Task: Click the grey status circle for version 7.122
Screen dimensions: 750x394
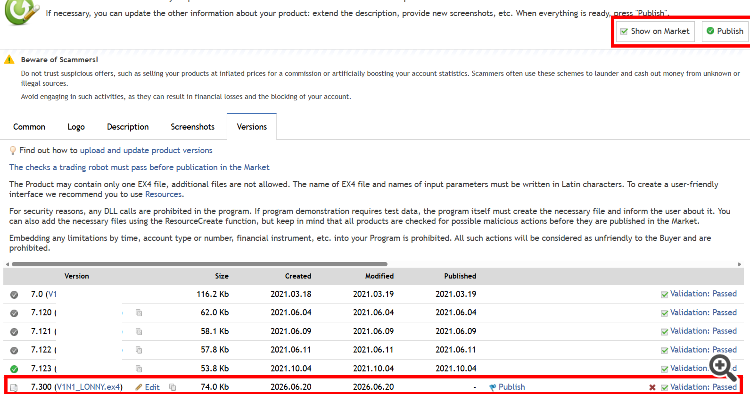Action: tap(14, 350)
